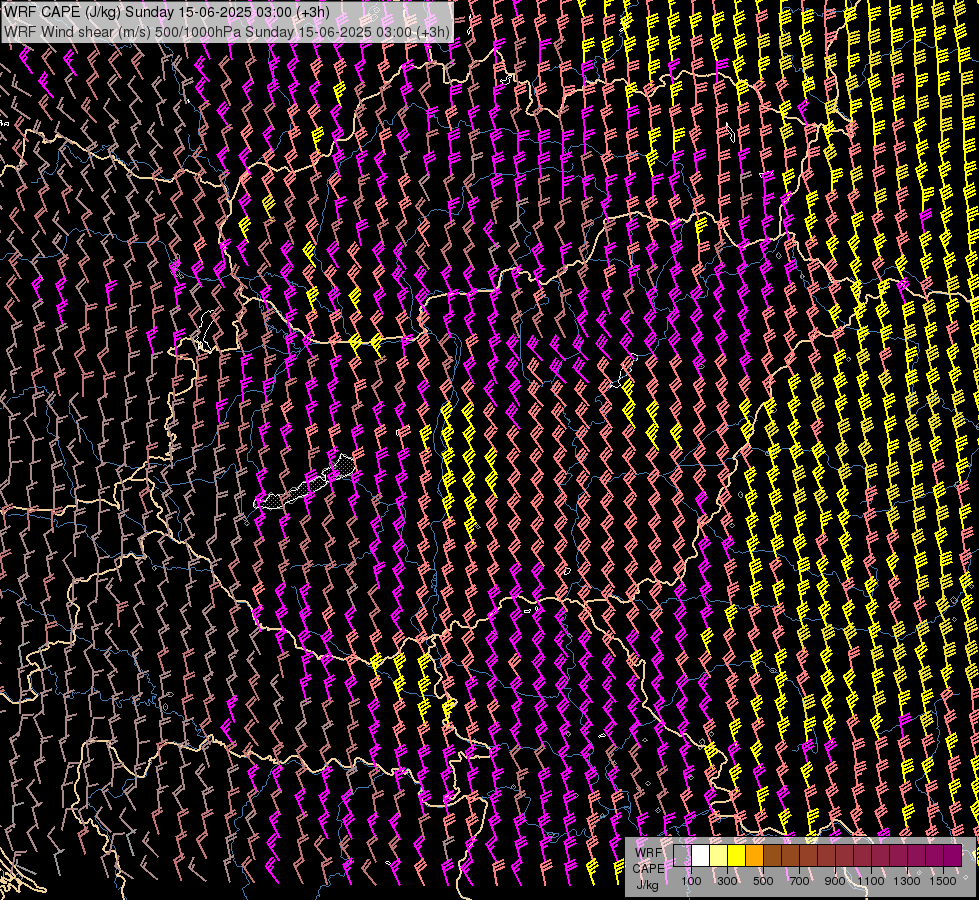Click the legend word "CAPE"

click(x=648, y=869)
